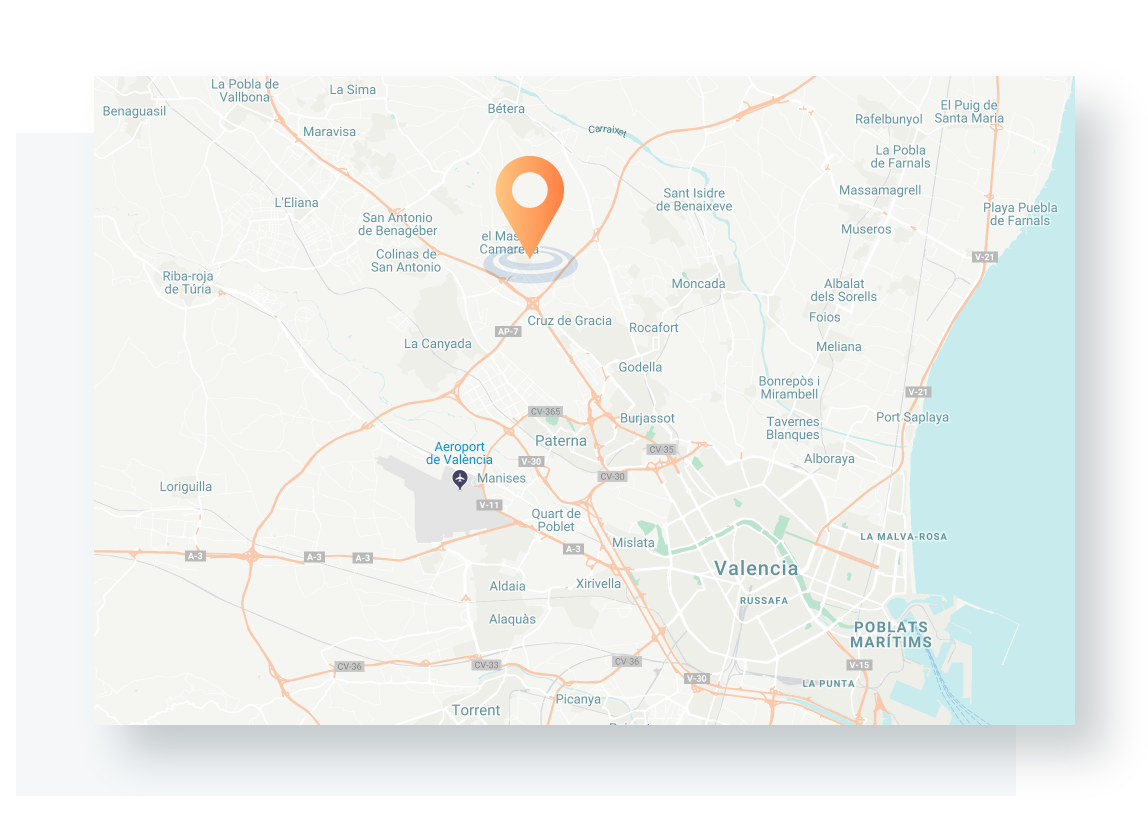
Task: Click the V-15 road shield
Action: click(859, 665)
